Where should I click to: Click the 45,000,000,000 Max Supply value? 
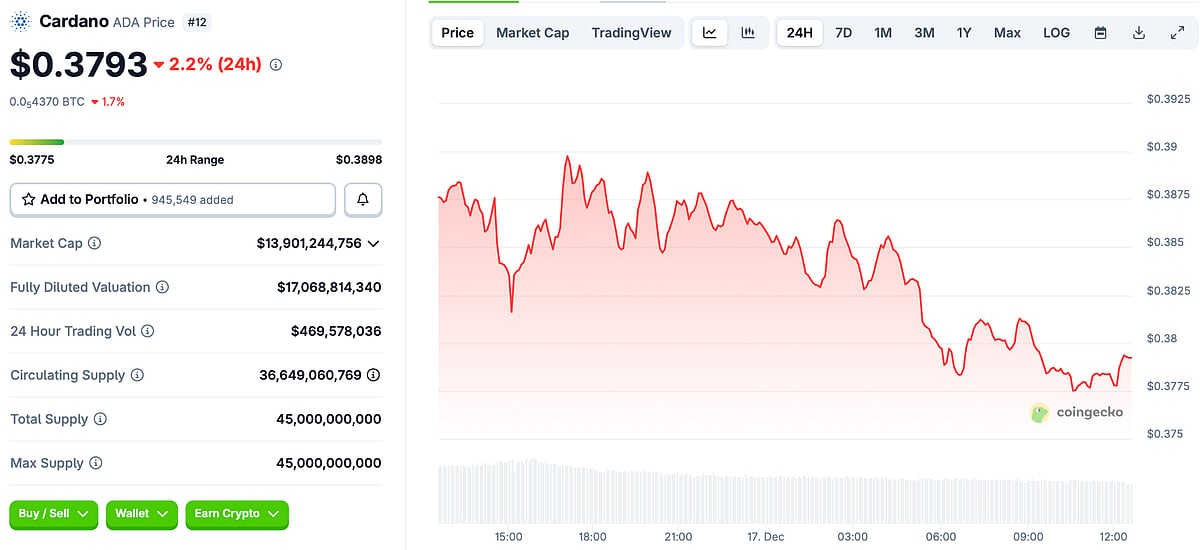coord(329,463)
